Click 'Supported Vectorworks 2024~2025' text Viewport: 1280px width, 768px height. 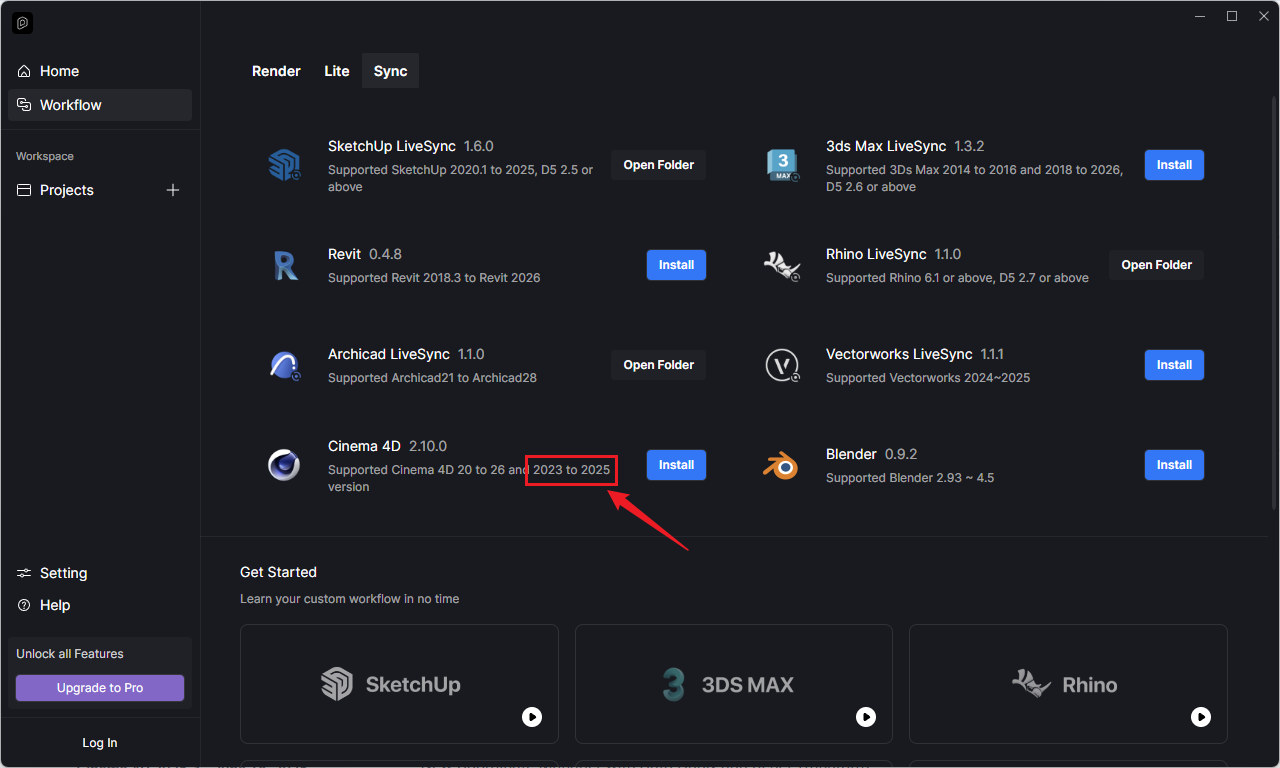pos(928,378)
